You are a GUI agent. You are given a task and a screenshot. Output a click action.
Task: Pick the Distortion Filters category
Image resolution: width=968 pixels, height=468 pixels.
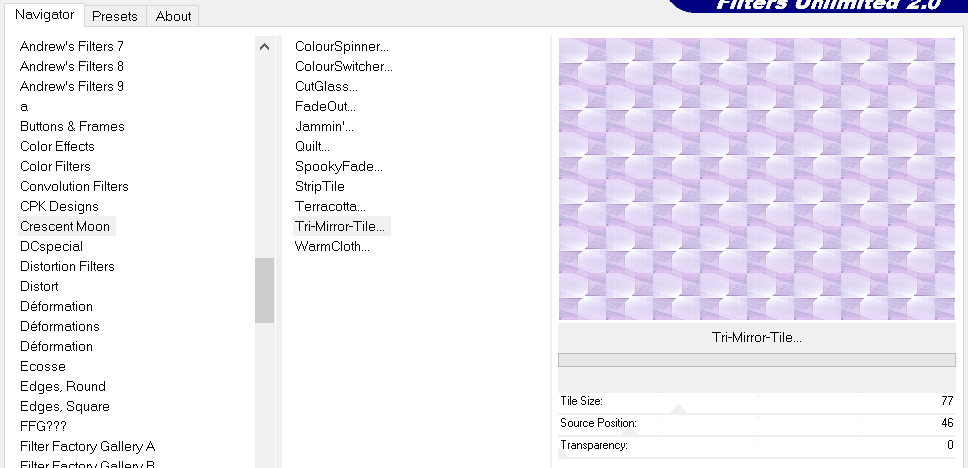coord(67,266)
